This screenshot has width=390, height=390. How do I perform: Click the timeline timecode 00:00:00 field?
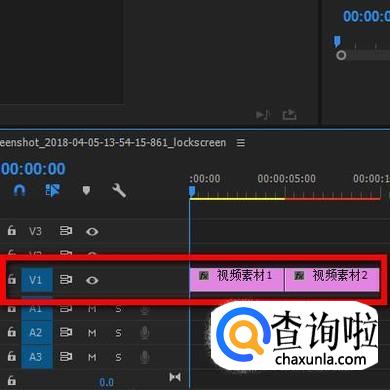coord(33,169)
